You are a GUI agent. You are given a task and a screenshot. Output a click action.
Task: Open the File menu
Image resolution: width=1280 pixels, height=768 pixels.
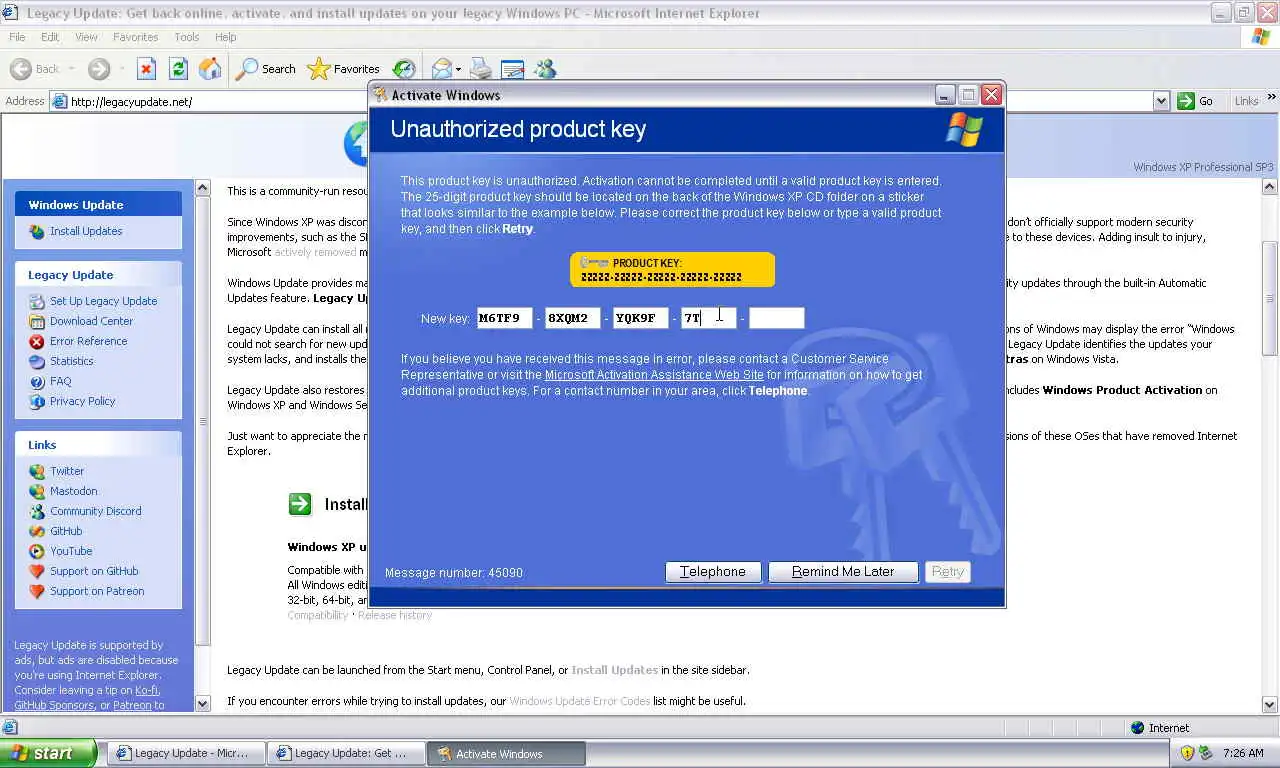[17, 37]
